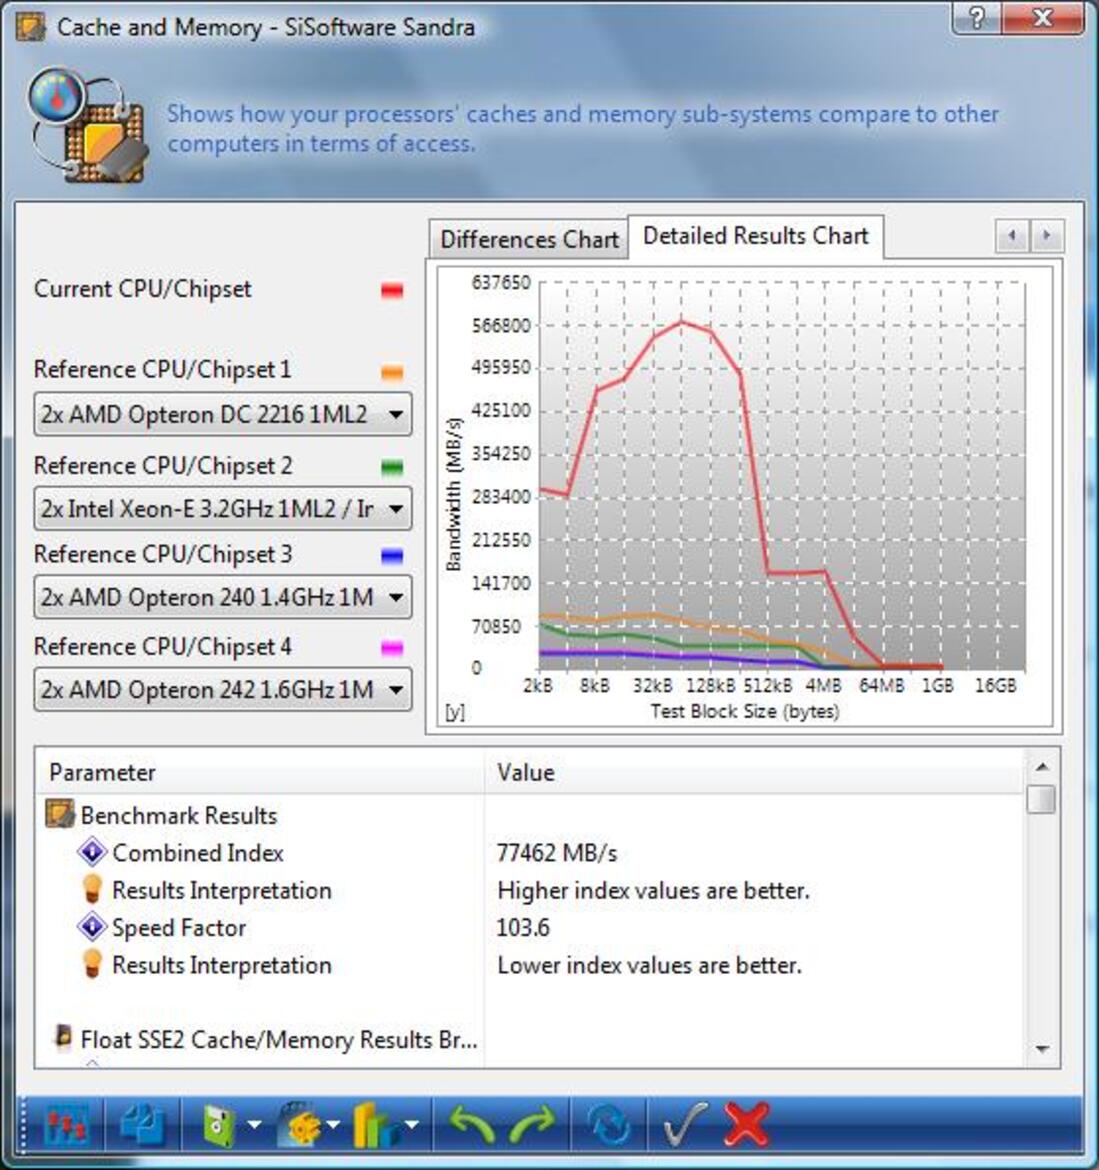Click the Combined Index diamond icon
1099x1170 pixels.
pos(92,851)
